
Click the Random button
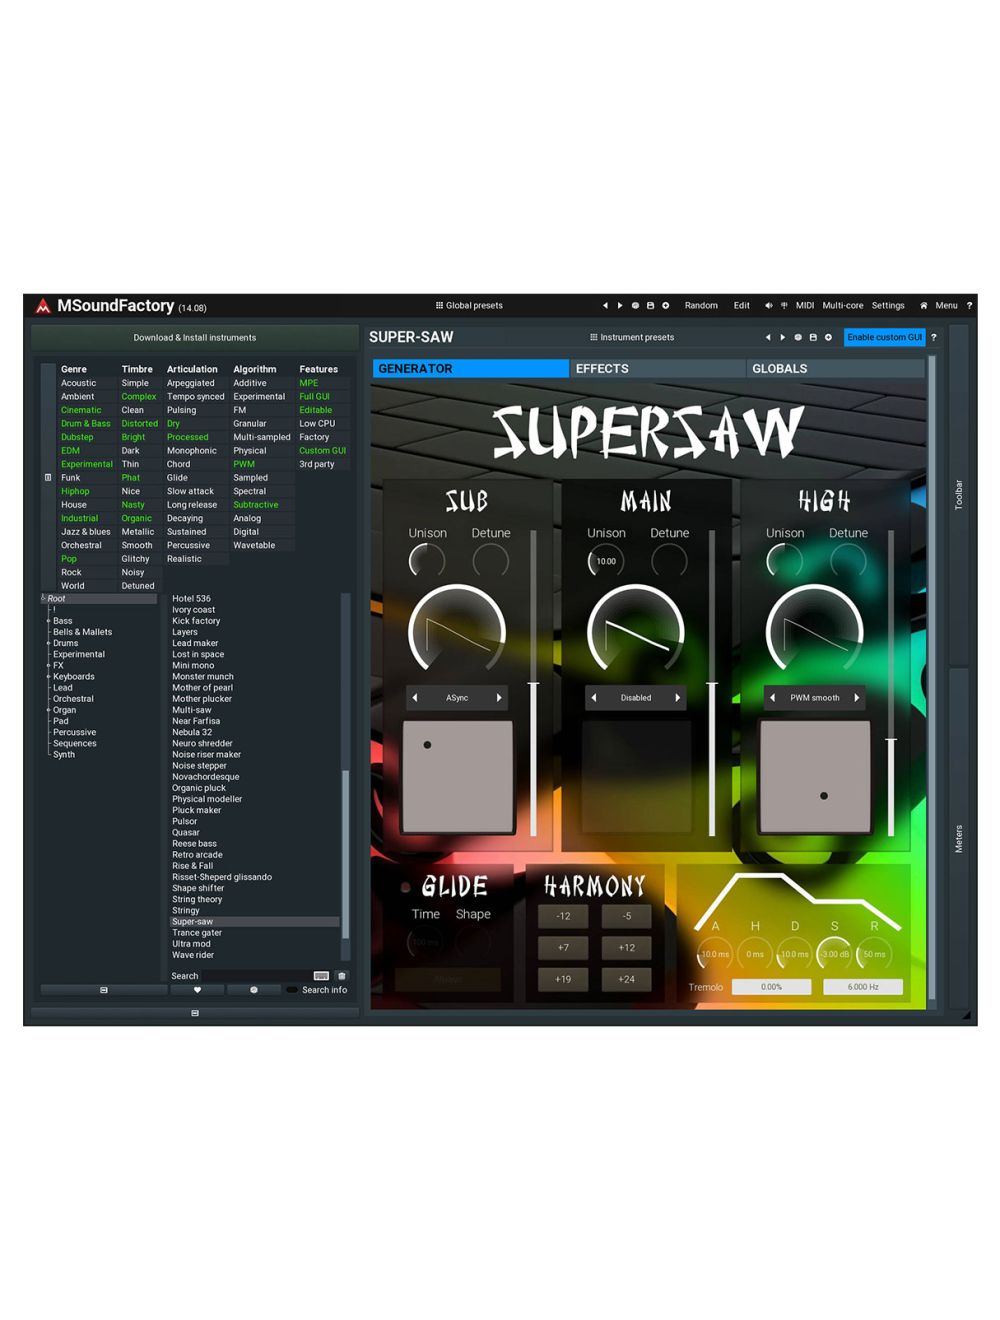tap(701, 306)
